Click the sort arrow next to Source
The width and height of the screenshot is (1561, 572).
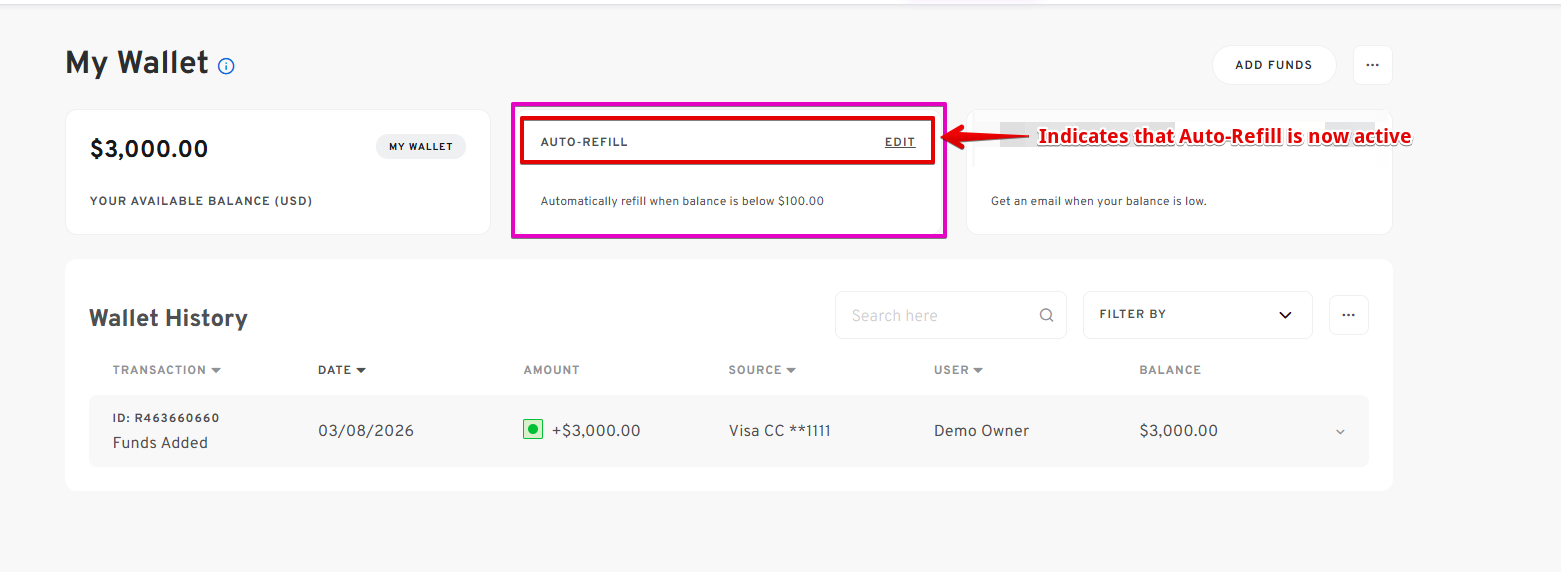click(791, 371)
